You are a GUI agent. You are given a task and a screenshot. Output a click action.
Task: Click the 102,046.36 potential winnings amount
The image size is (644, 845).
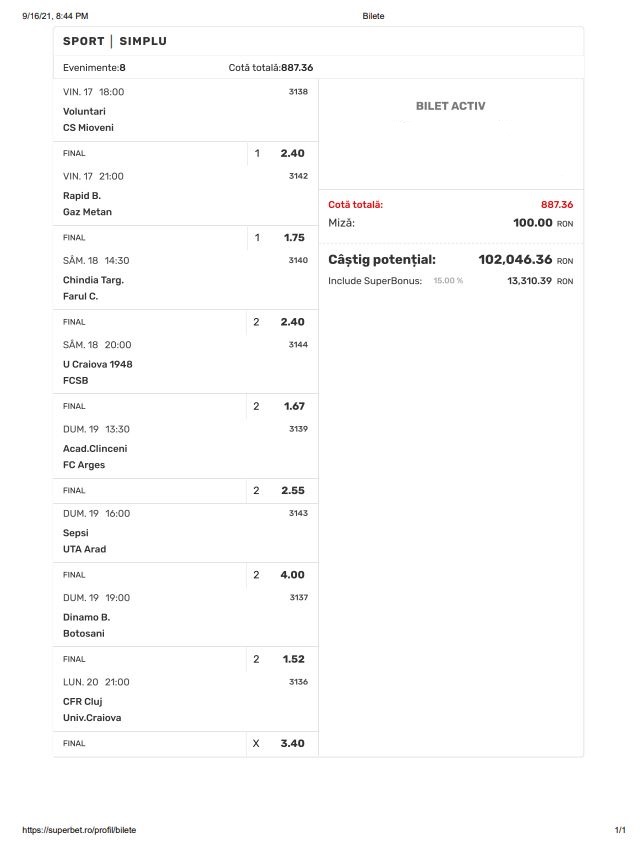tap(515, 260)
